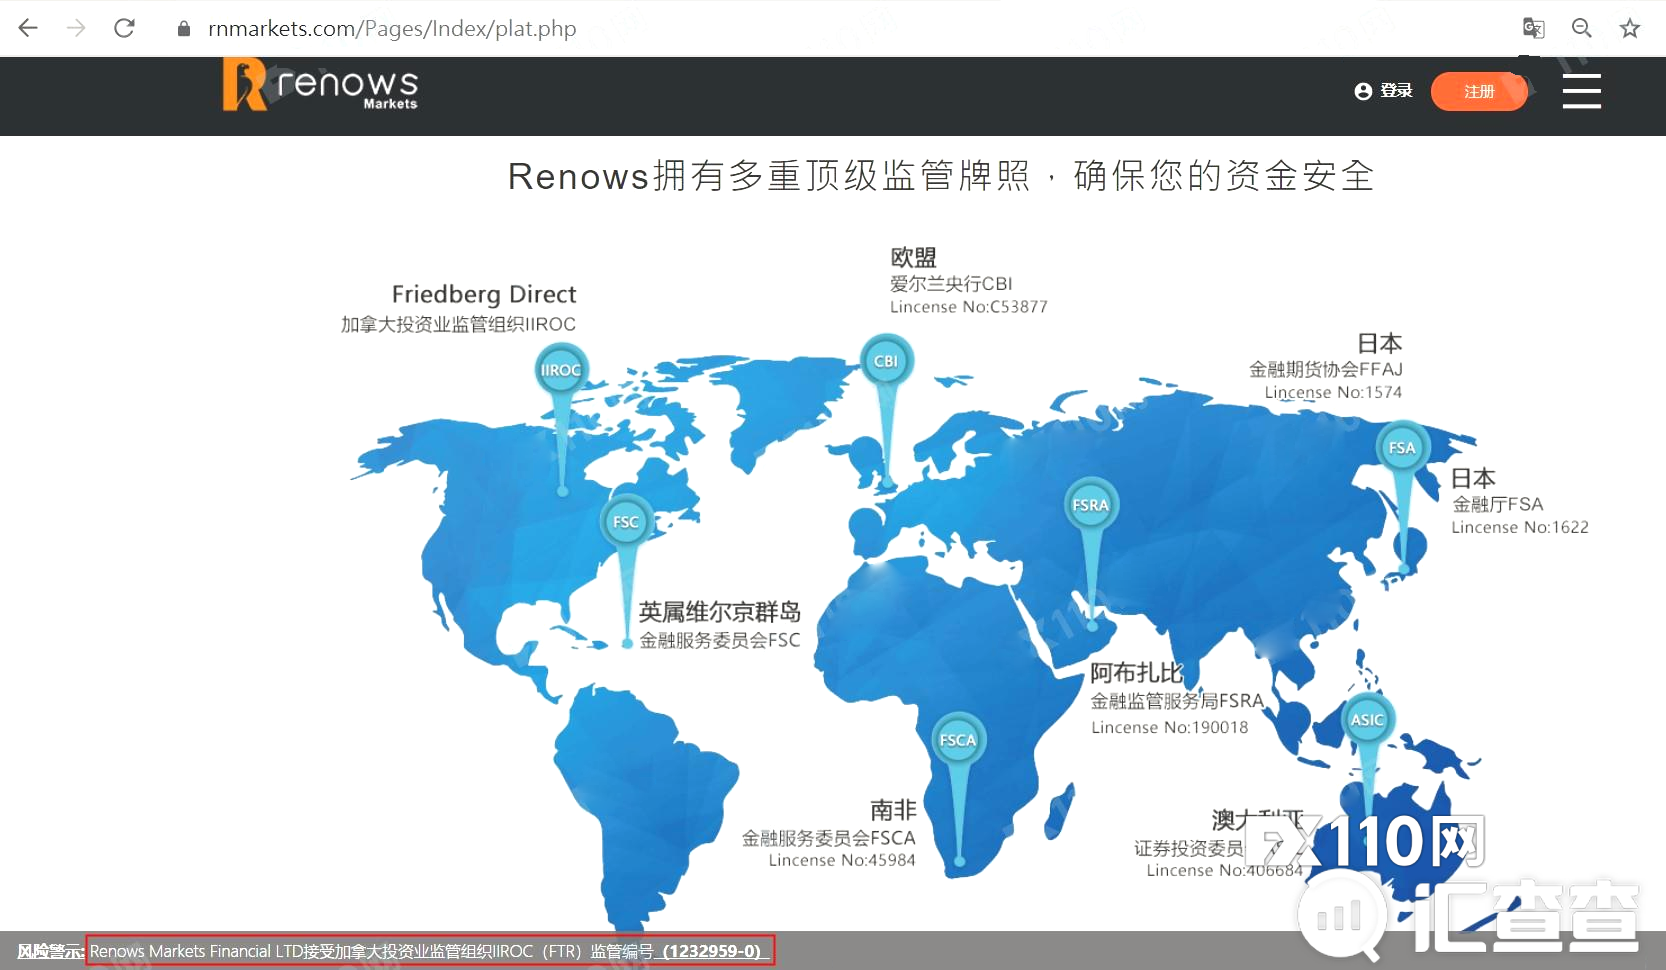1666x970 pixels.
Task: Click the CBI license marker for Ireland
Action: pyautogui.click(x=886, y=359)
